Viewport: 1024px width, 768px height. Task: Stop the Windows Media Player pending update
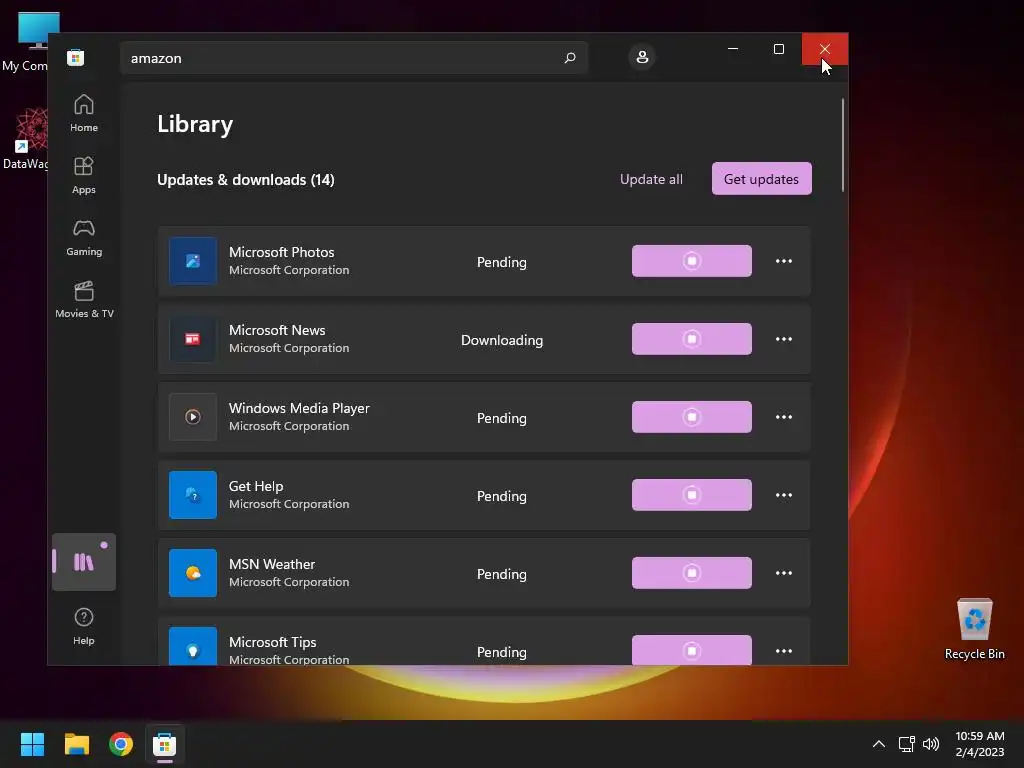point(692,417)
